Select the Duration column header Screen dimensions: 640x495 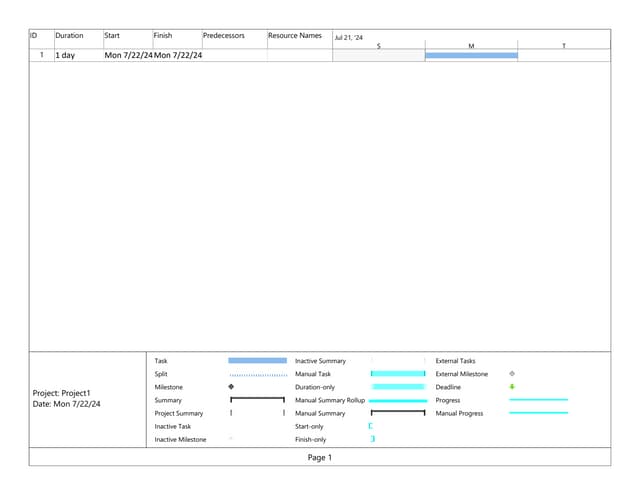click(x=69, y=36)
